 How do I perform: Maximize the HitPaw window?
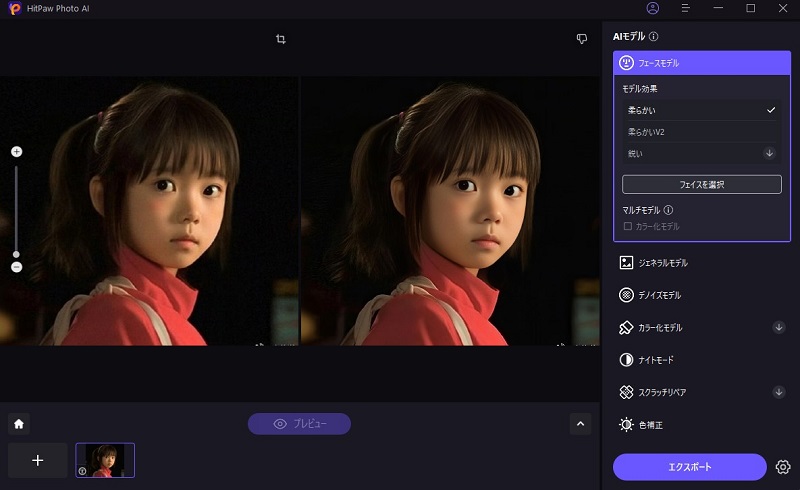[x=751, y=8]
